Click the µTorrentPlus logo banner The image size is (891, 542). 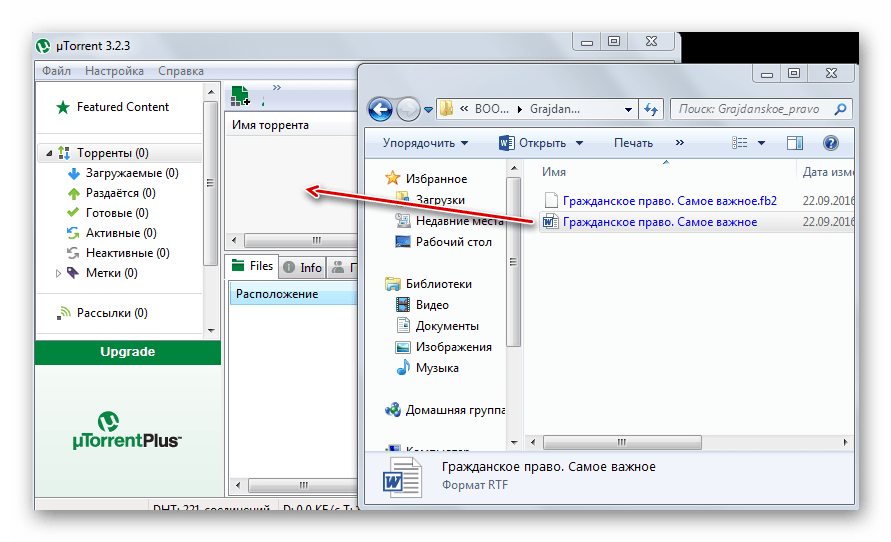tap(127, 431)
